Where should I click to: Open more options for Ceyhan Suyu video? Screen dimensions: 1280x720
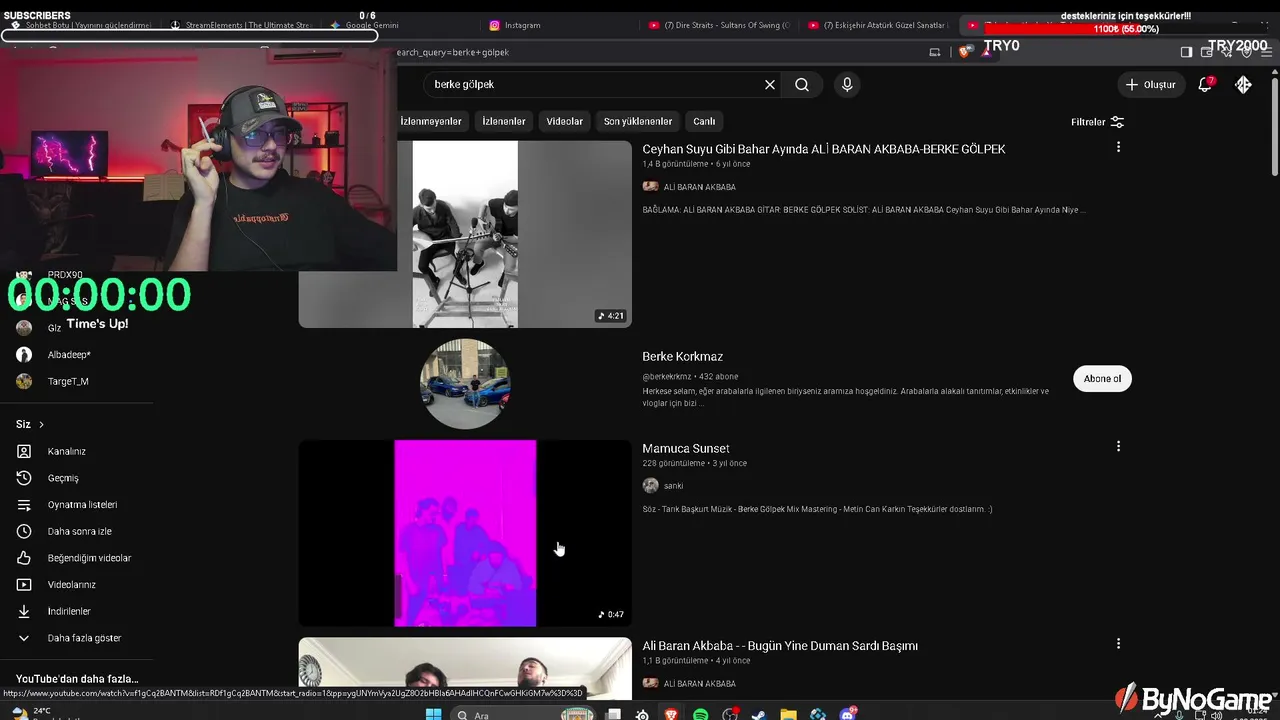(x=1118, y=147)
